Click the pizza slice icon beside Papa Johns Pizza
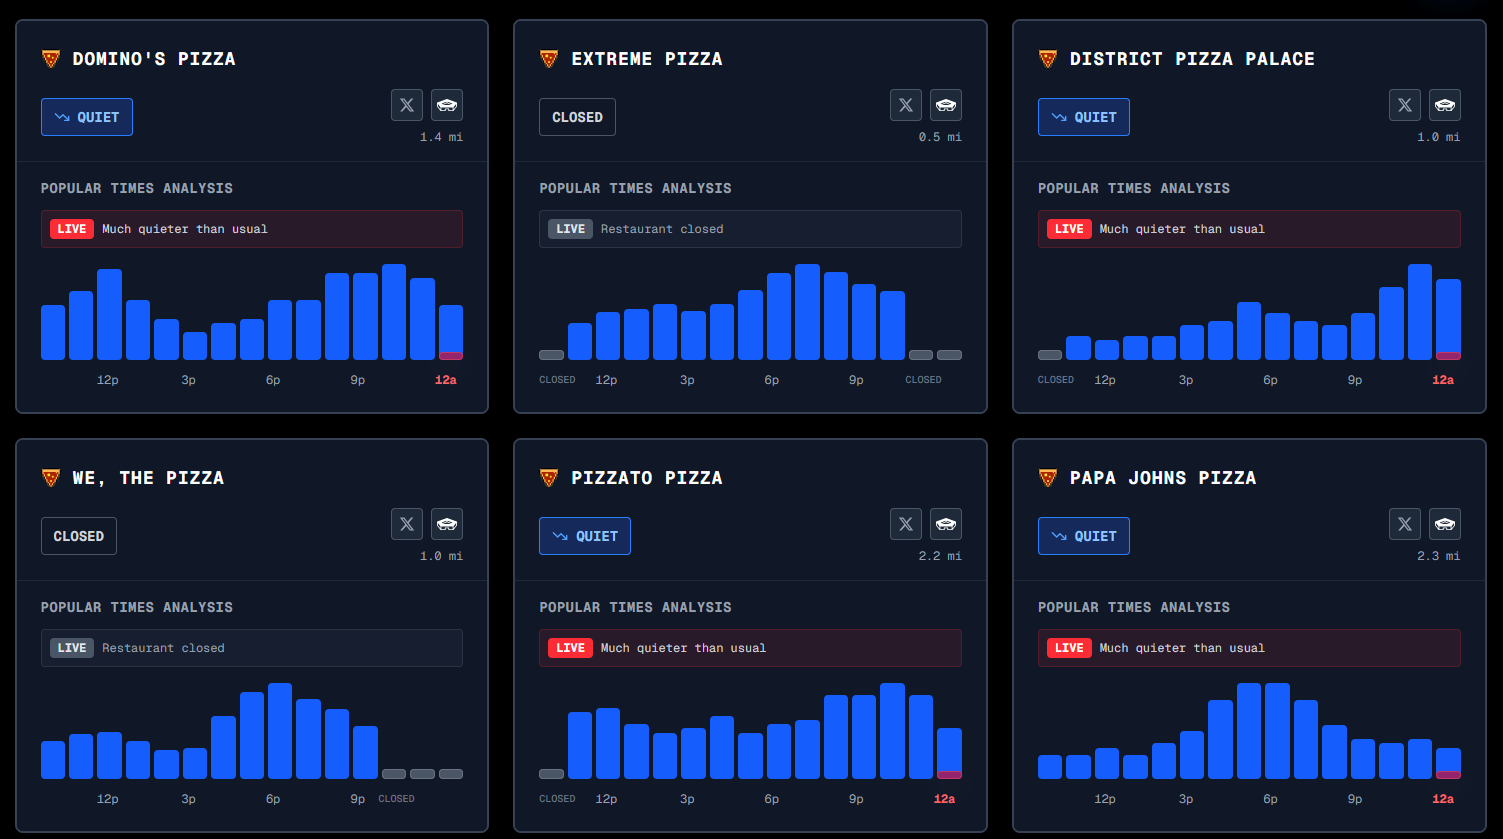Image resolution: width=1503 pixels, height=839 pixels. pos(1048,478)
